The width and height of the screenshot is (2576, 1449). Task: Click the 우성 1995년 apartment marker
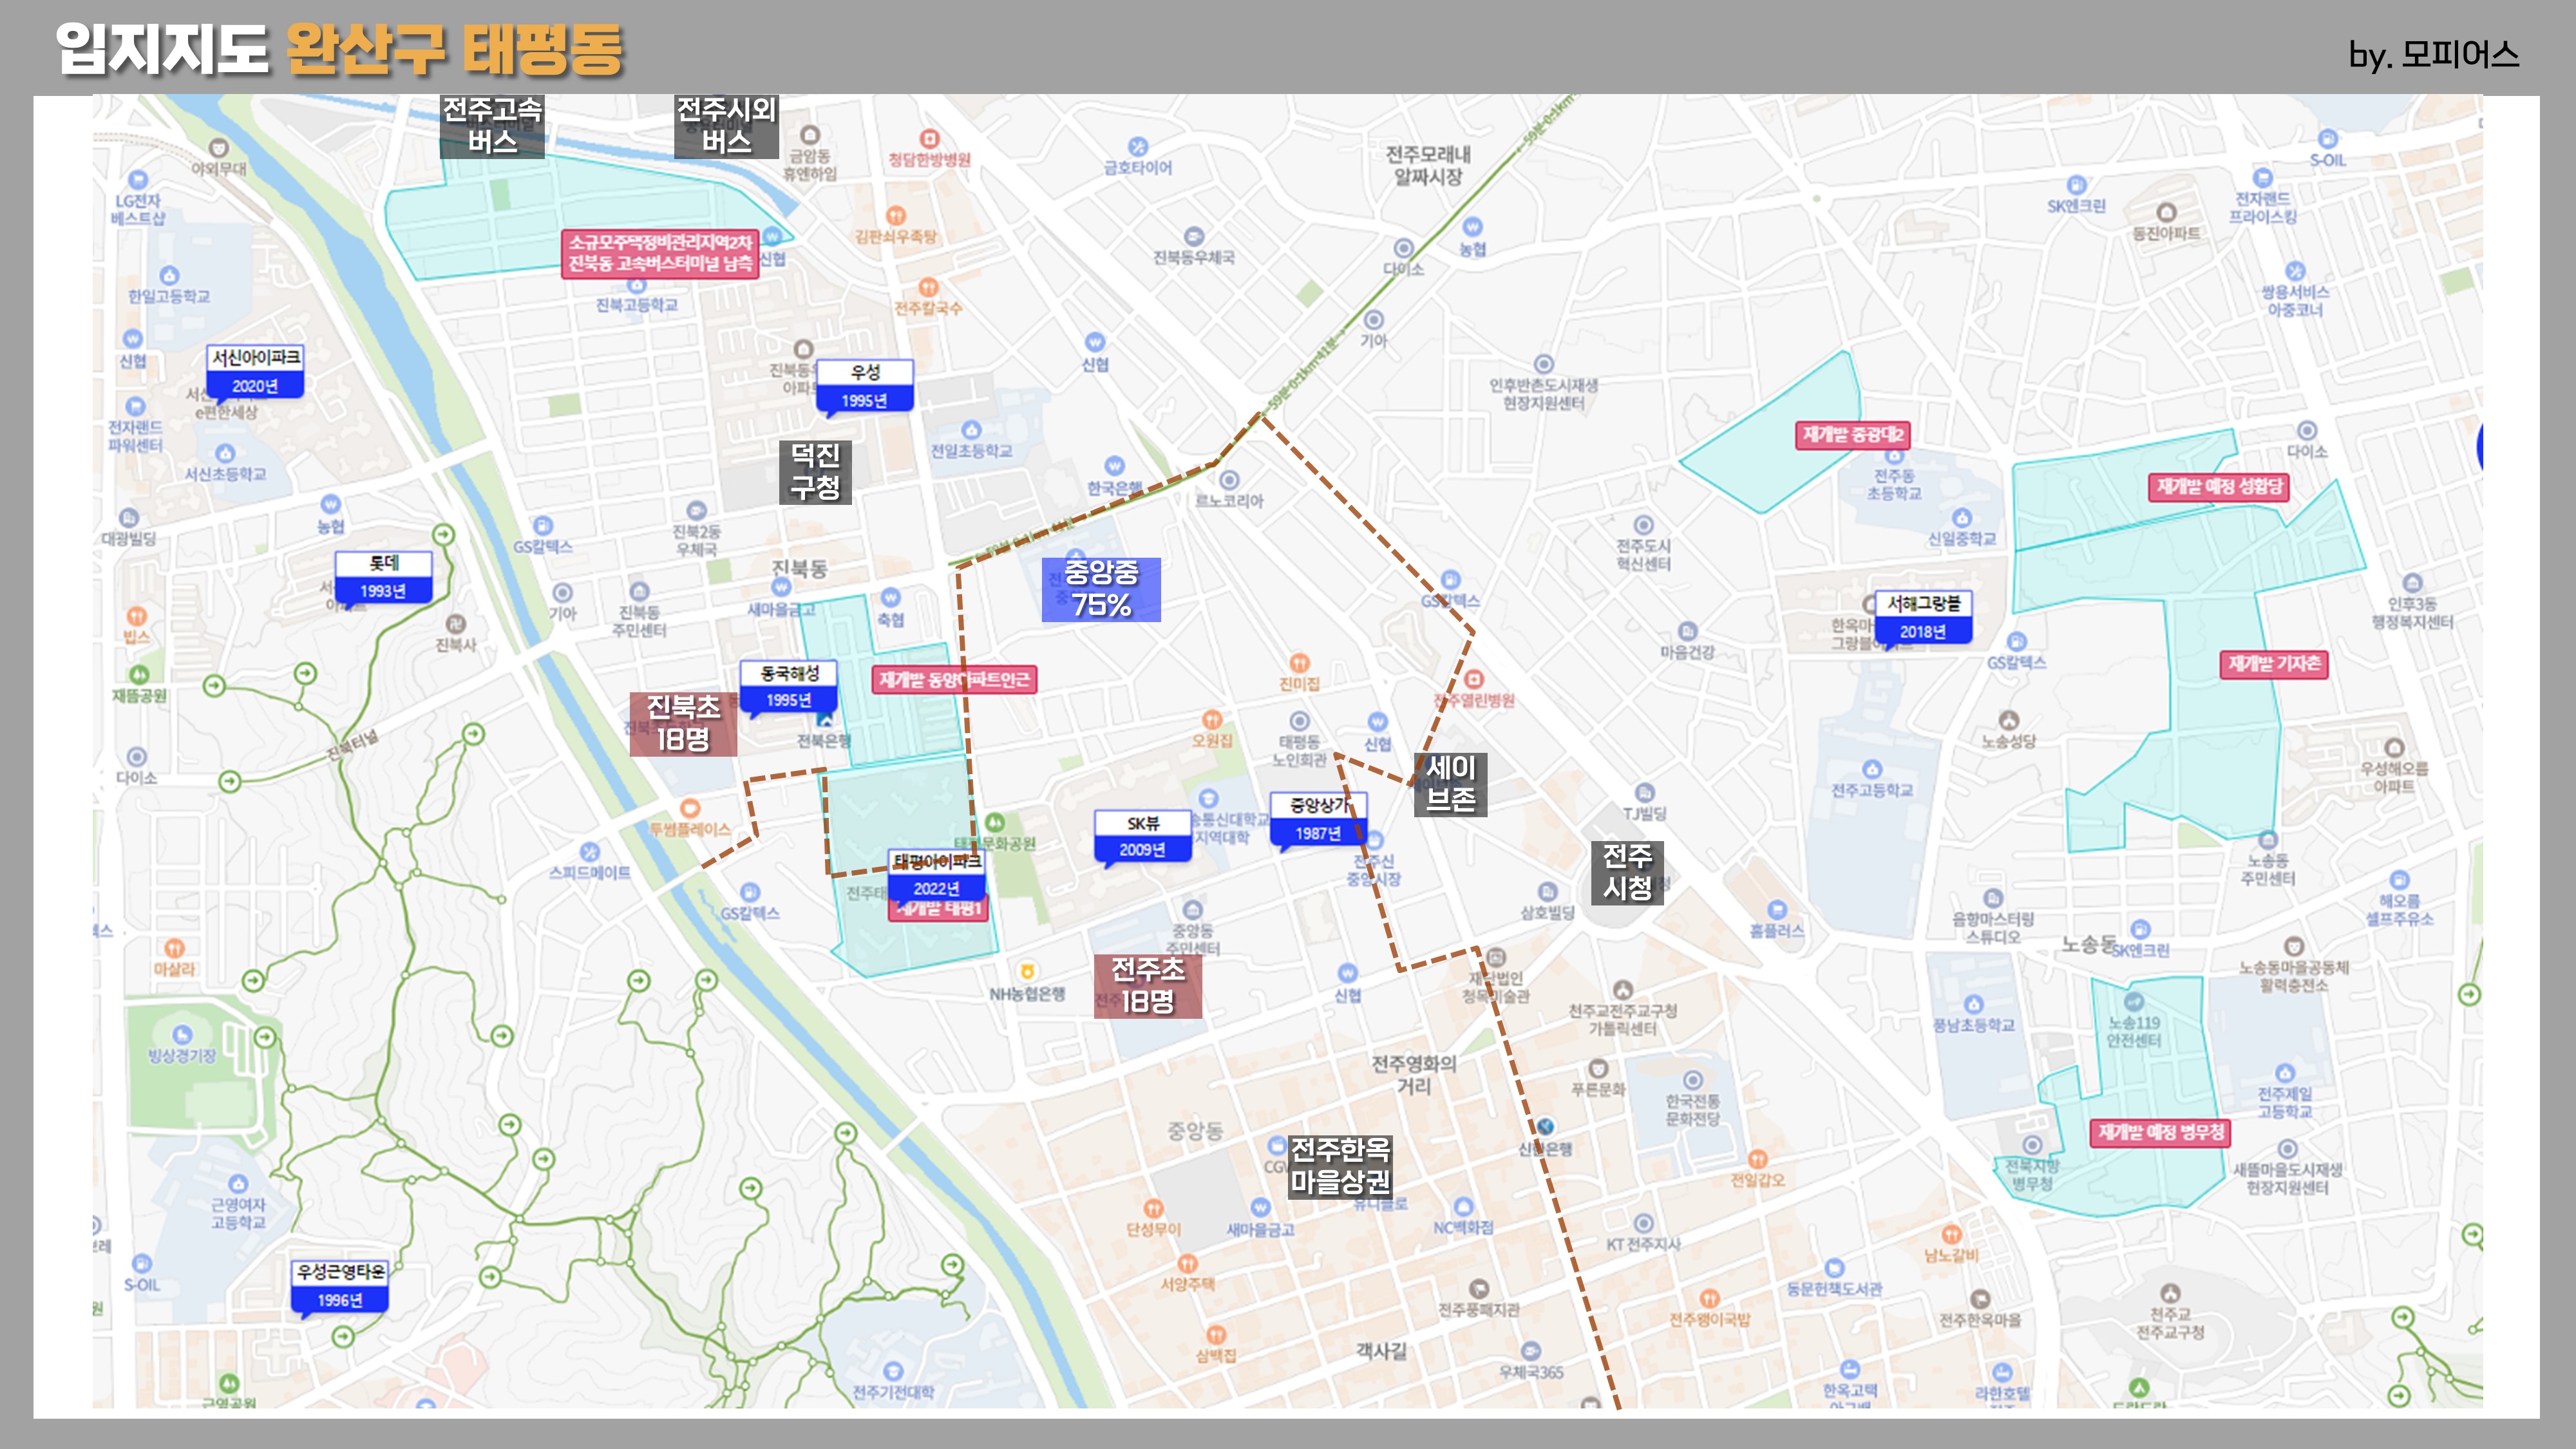(865, 386)
